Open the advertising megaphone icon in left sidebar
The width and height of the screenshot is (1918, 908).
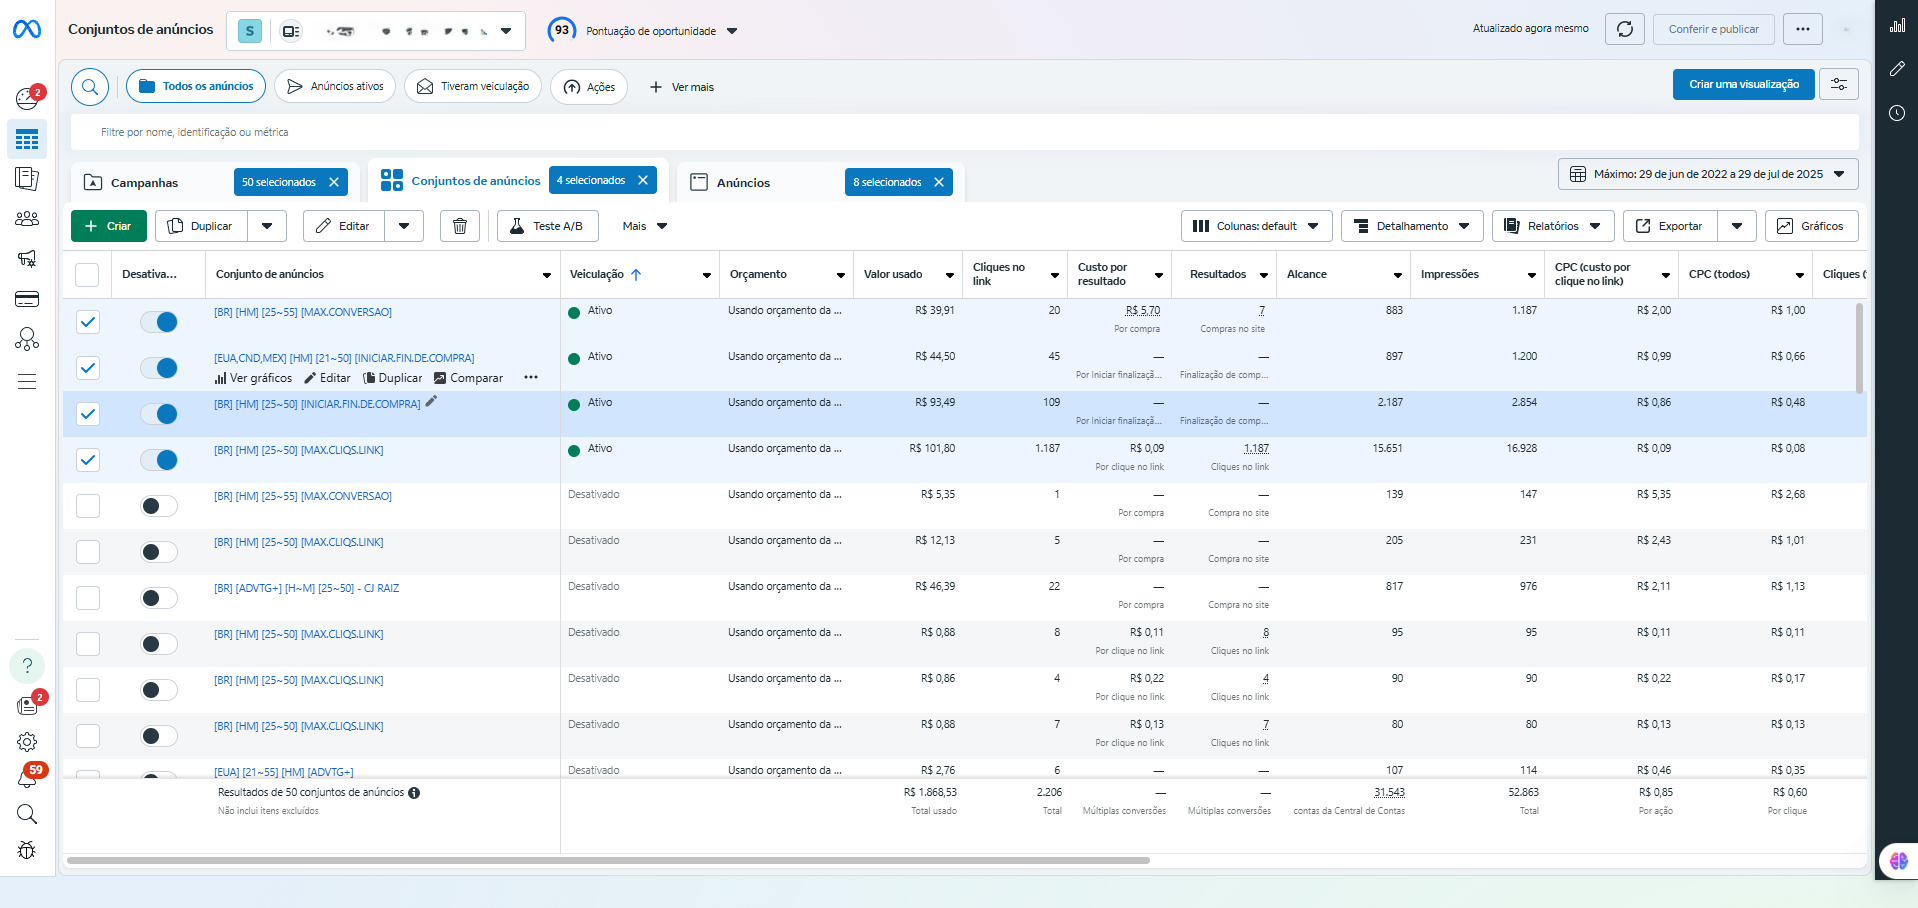pos(27,259)
